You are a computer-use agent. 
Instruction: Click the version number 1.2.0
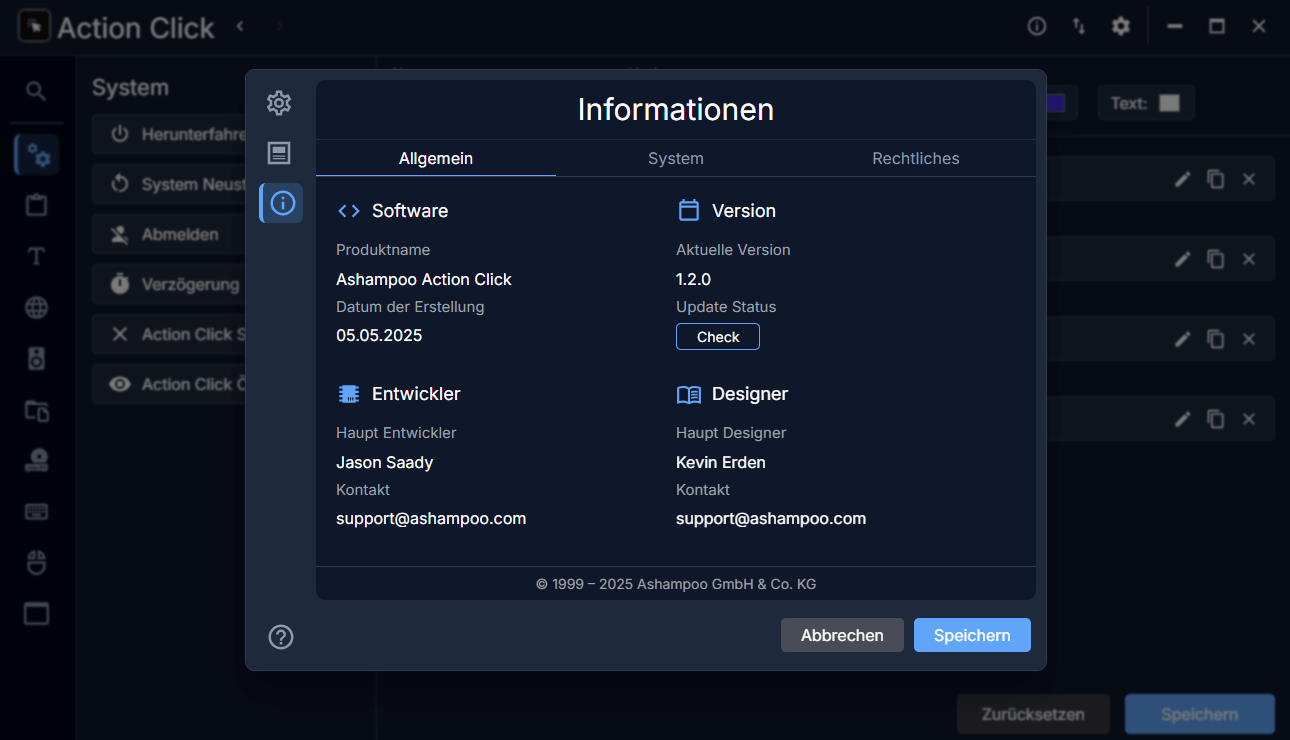coord(693,279)
